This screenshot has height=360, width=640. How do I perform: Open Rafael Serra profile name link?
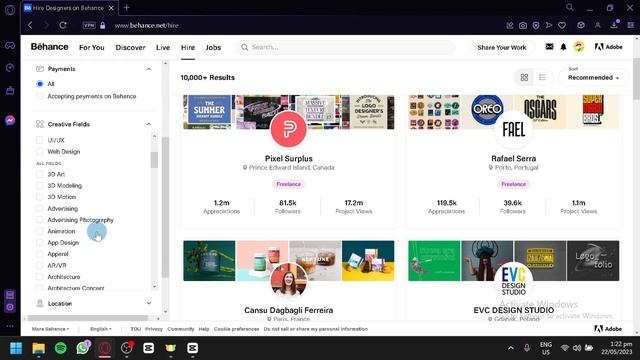coord(513,158)
